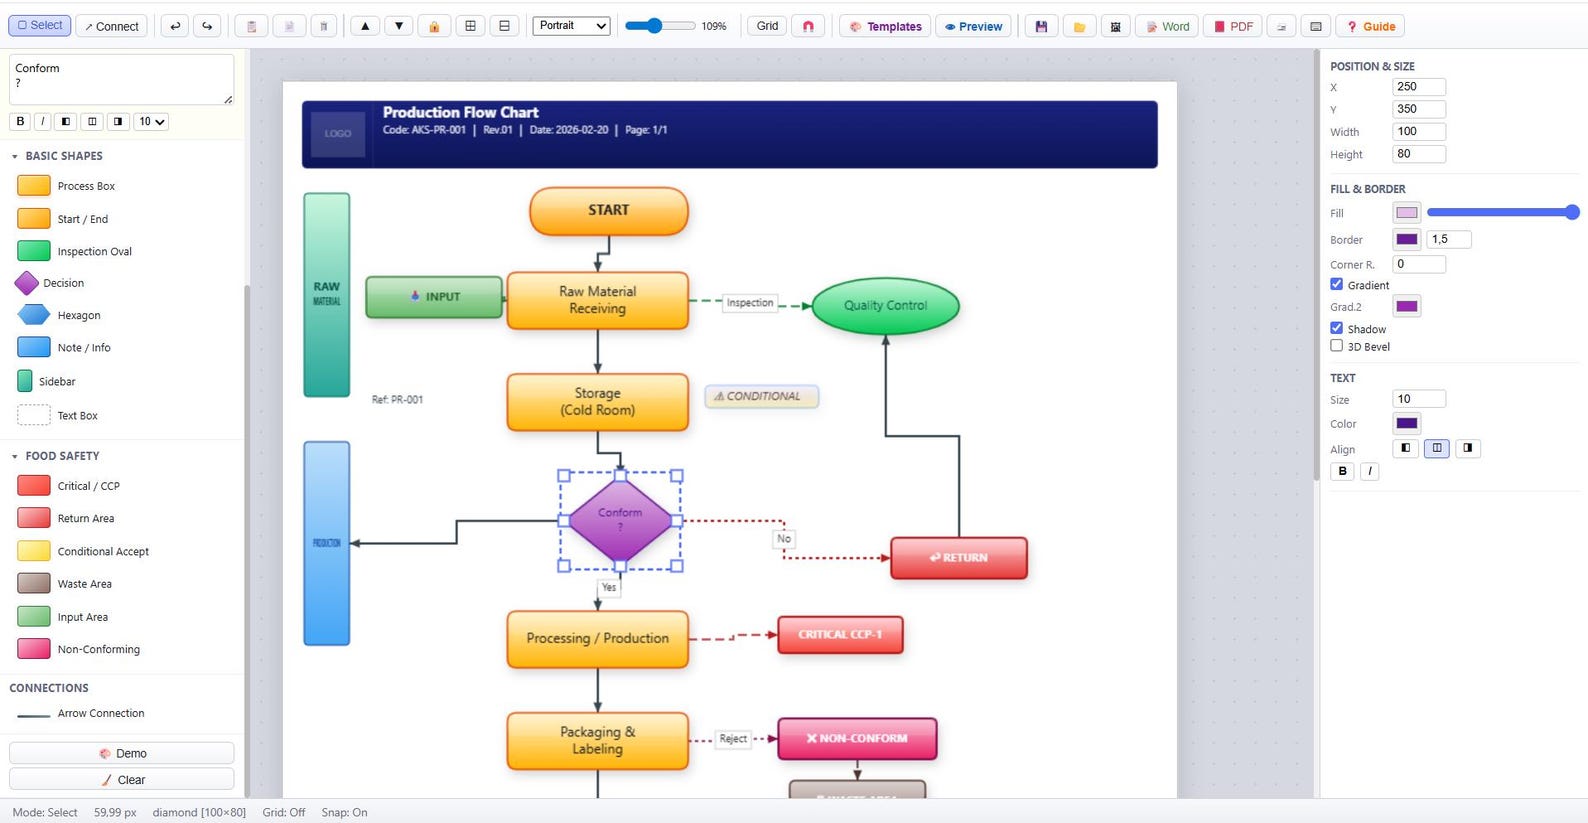Image resolution: width=1588 pixels, height=823 pixels.
Task: Click the Clear button
Action: pos(122,780)
